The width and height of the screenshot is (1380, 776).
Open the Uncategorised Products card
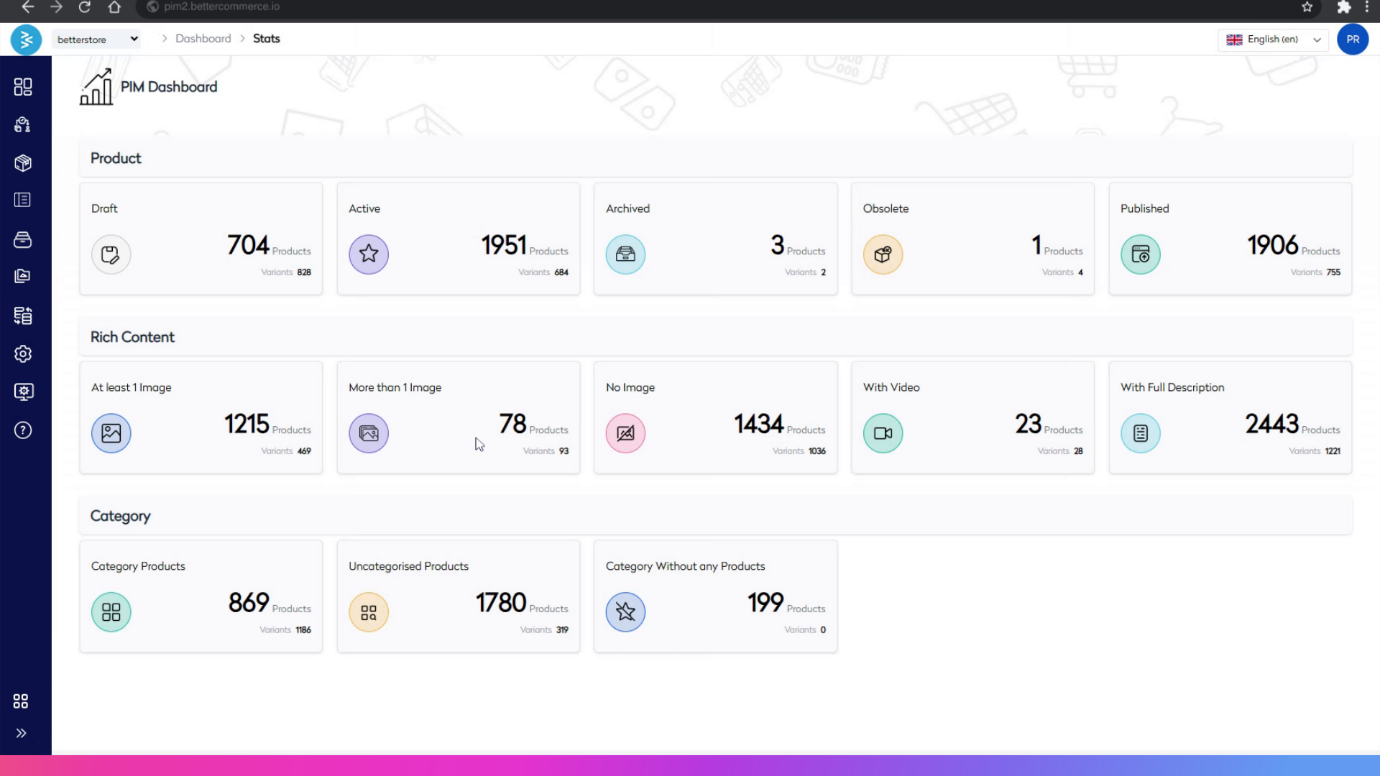pyautogui.click(x=458, y=596)
